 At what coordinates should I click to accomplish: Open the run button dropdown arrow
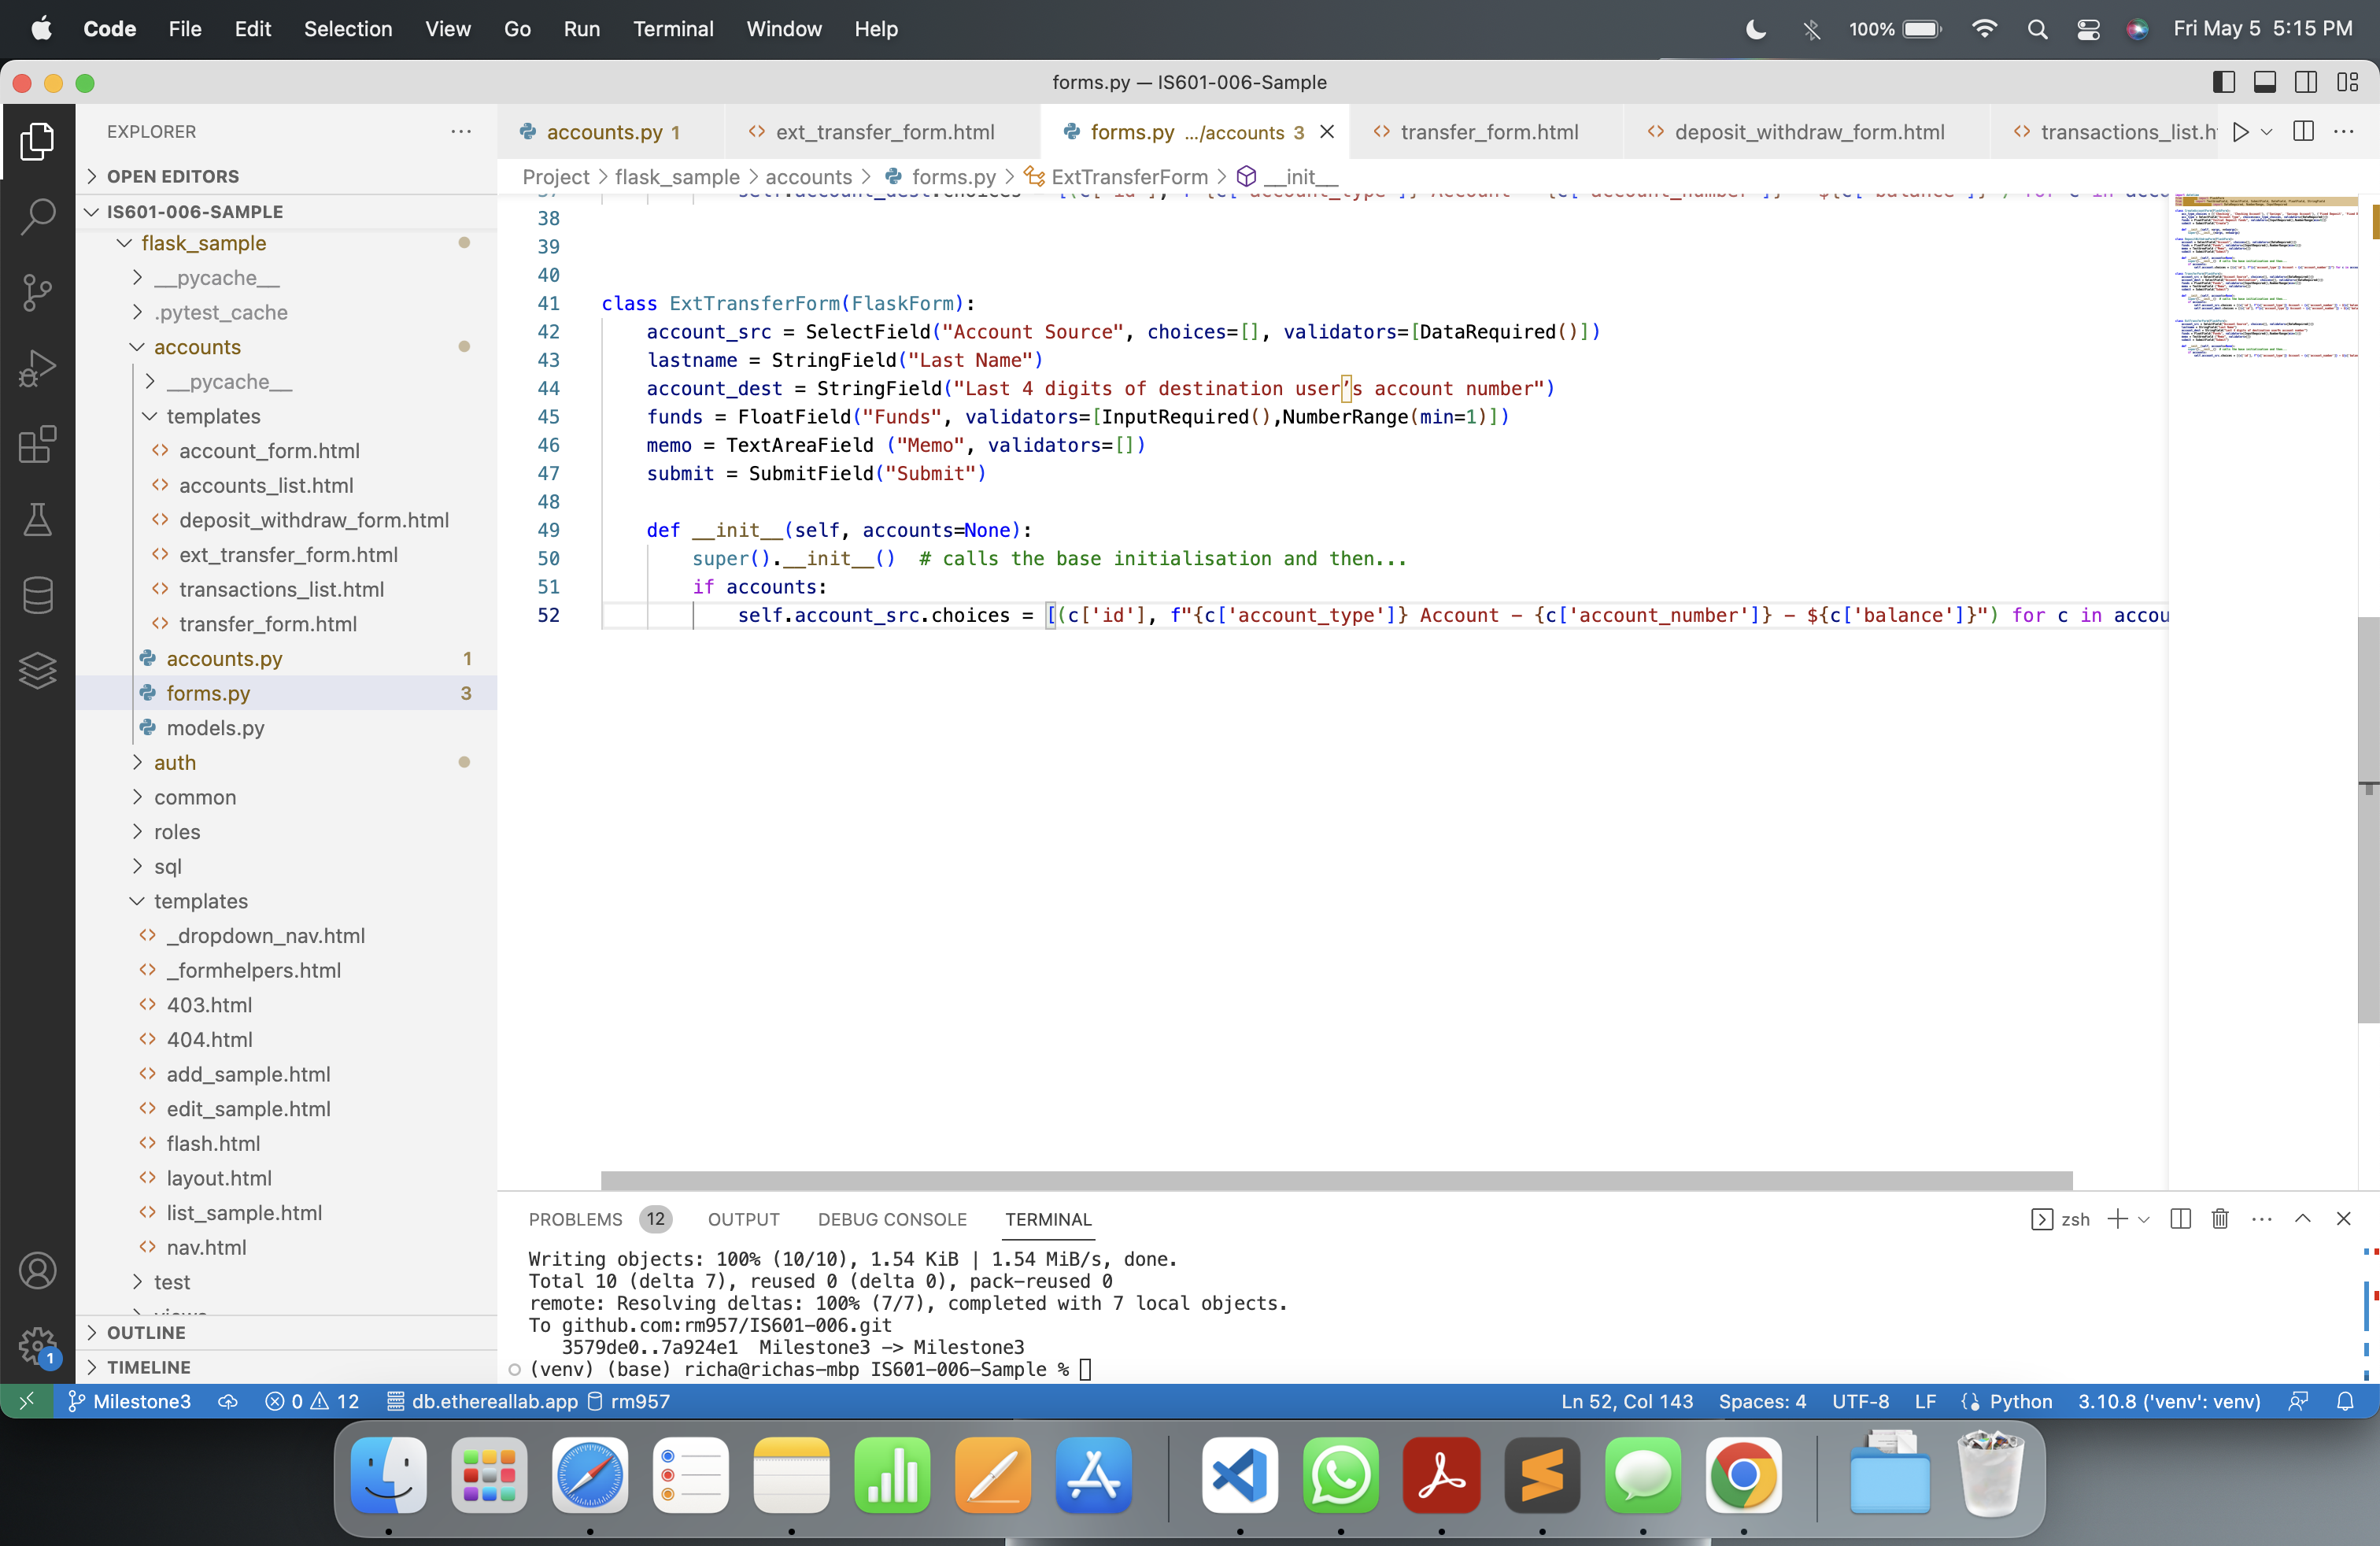coord(2267,132)
